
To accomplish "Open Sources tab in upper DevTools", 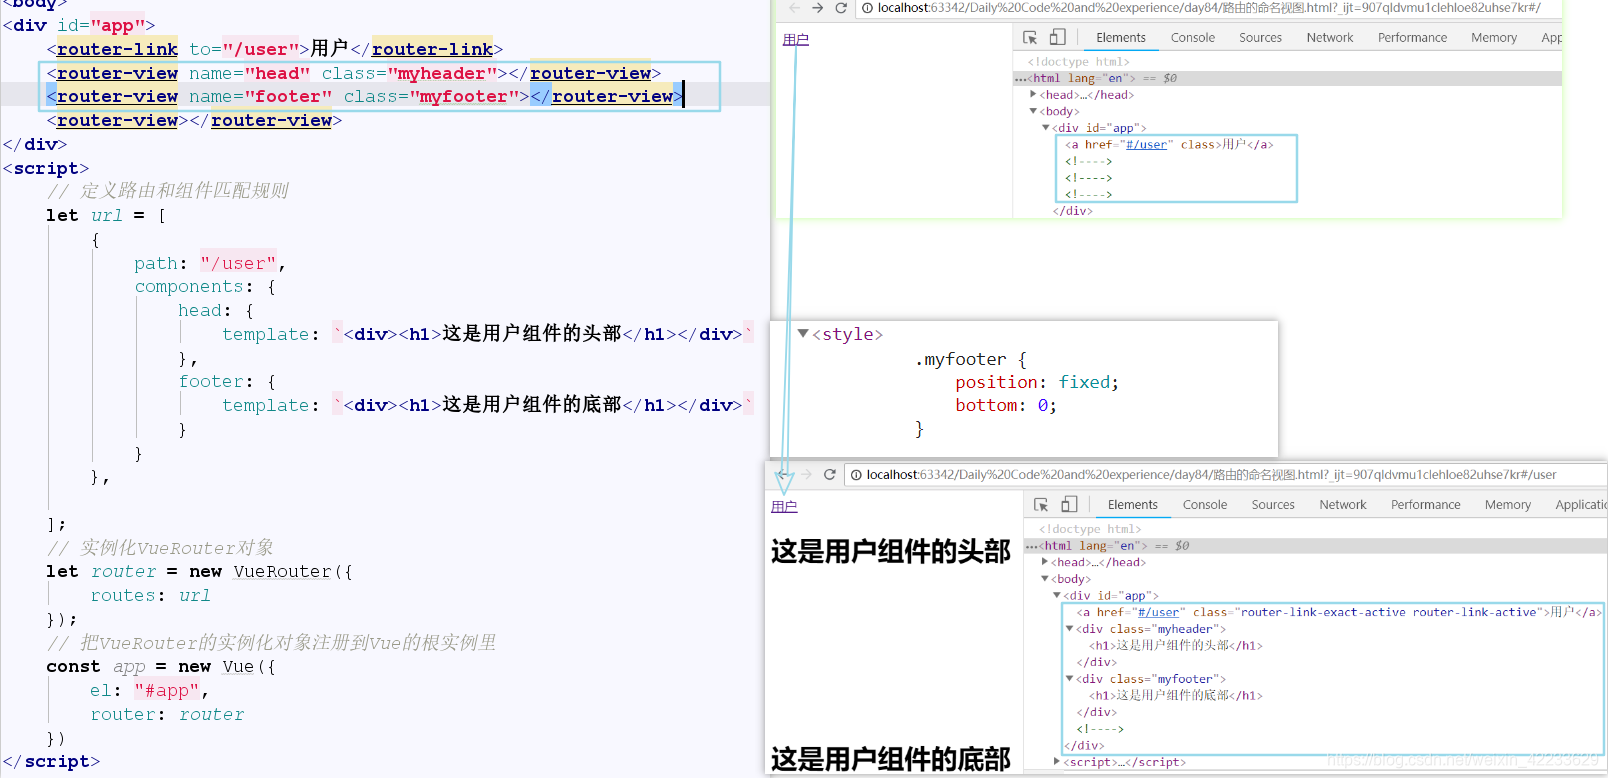I will pyautogui.click(x=1260, y=38).
